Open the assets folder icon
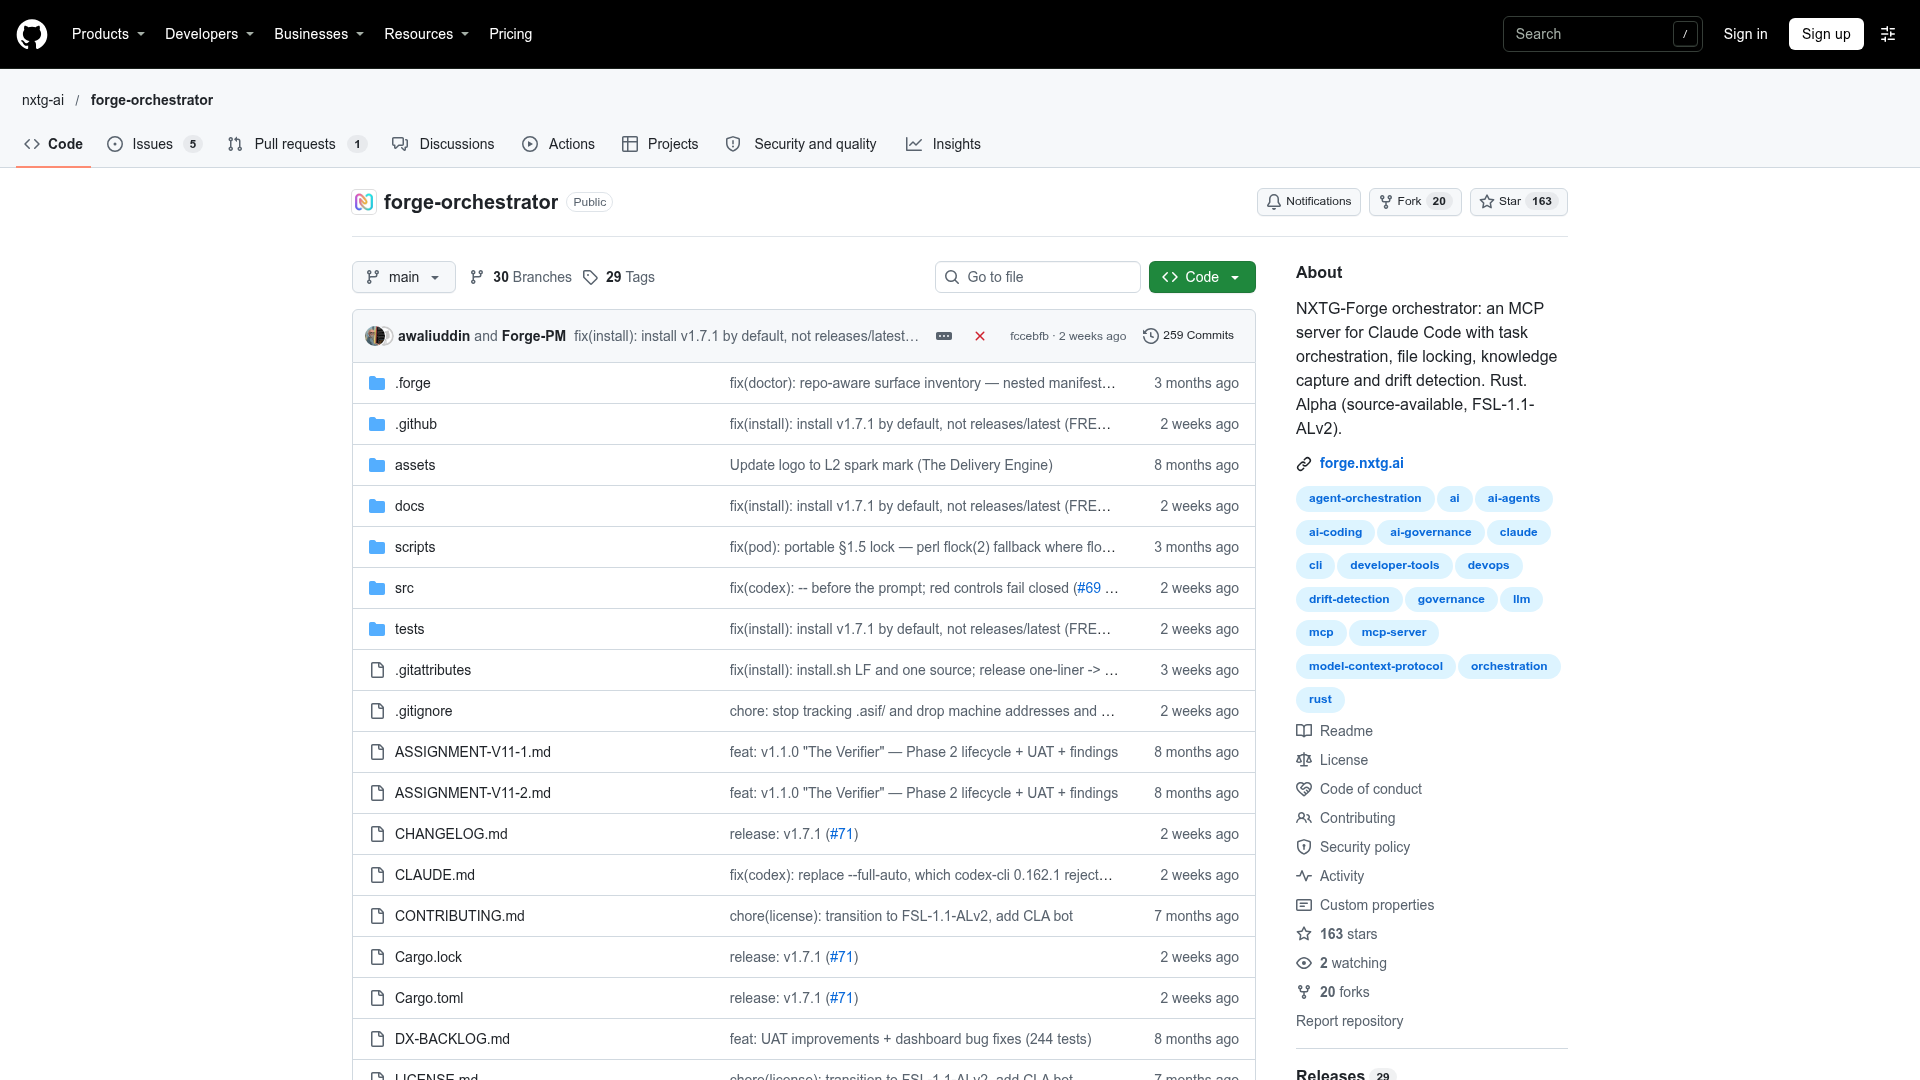 (x=377, y=465)
